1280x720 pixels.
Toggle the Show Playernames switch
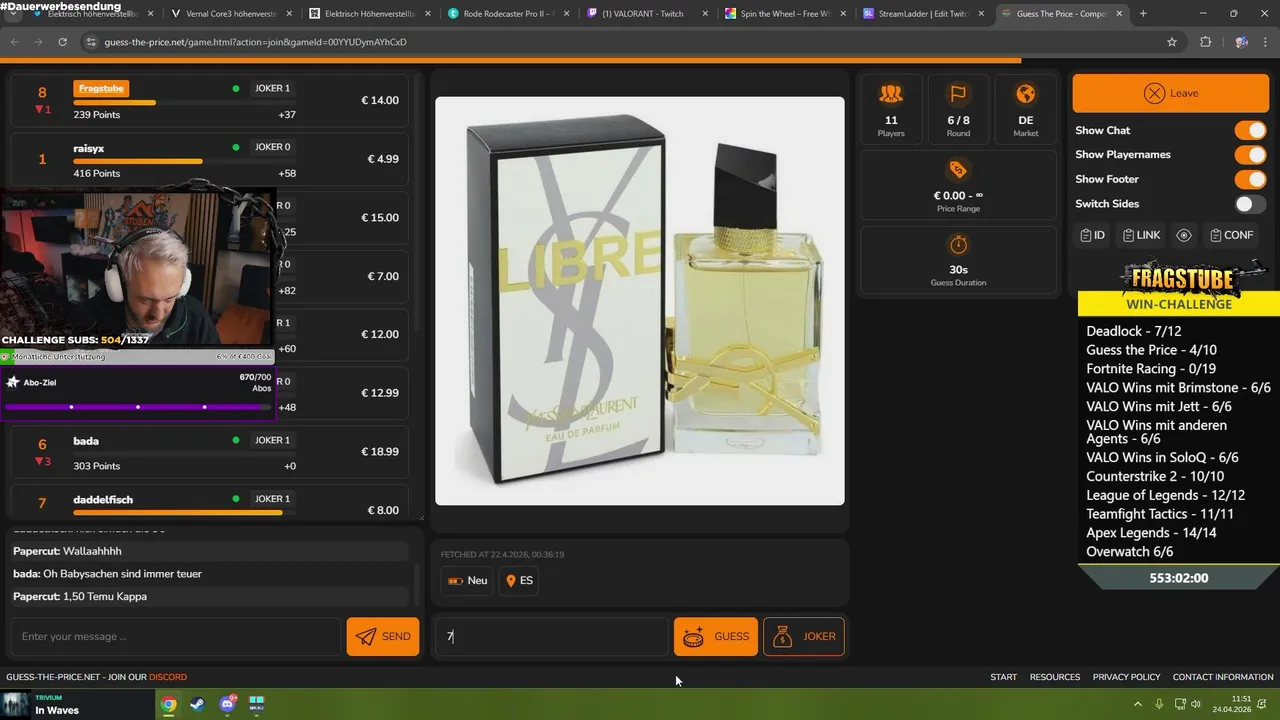point(1250,155)
